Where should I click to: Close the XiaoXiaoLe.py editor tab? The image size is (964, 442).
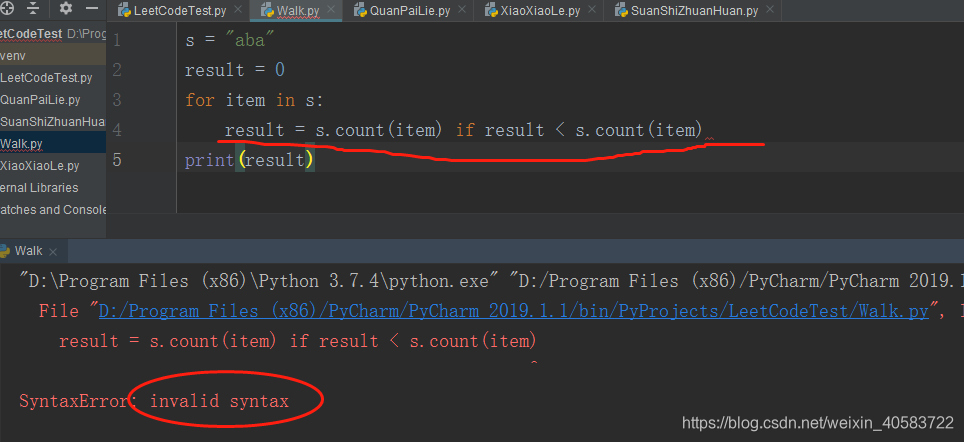point(592,10)
